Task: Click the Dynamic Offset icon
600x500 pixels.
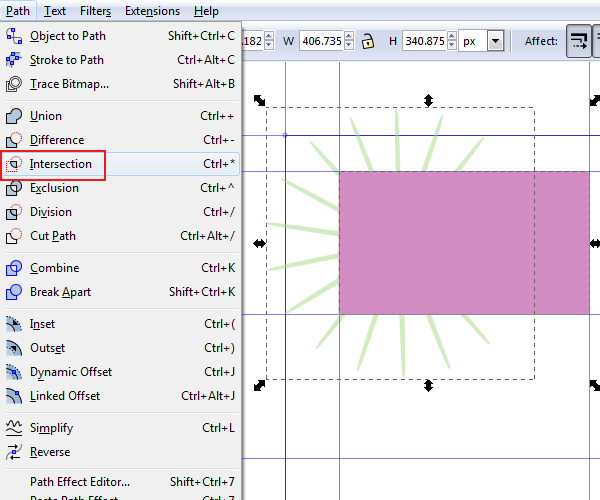Action: pyautogui.click(x=14, y=372)
